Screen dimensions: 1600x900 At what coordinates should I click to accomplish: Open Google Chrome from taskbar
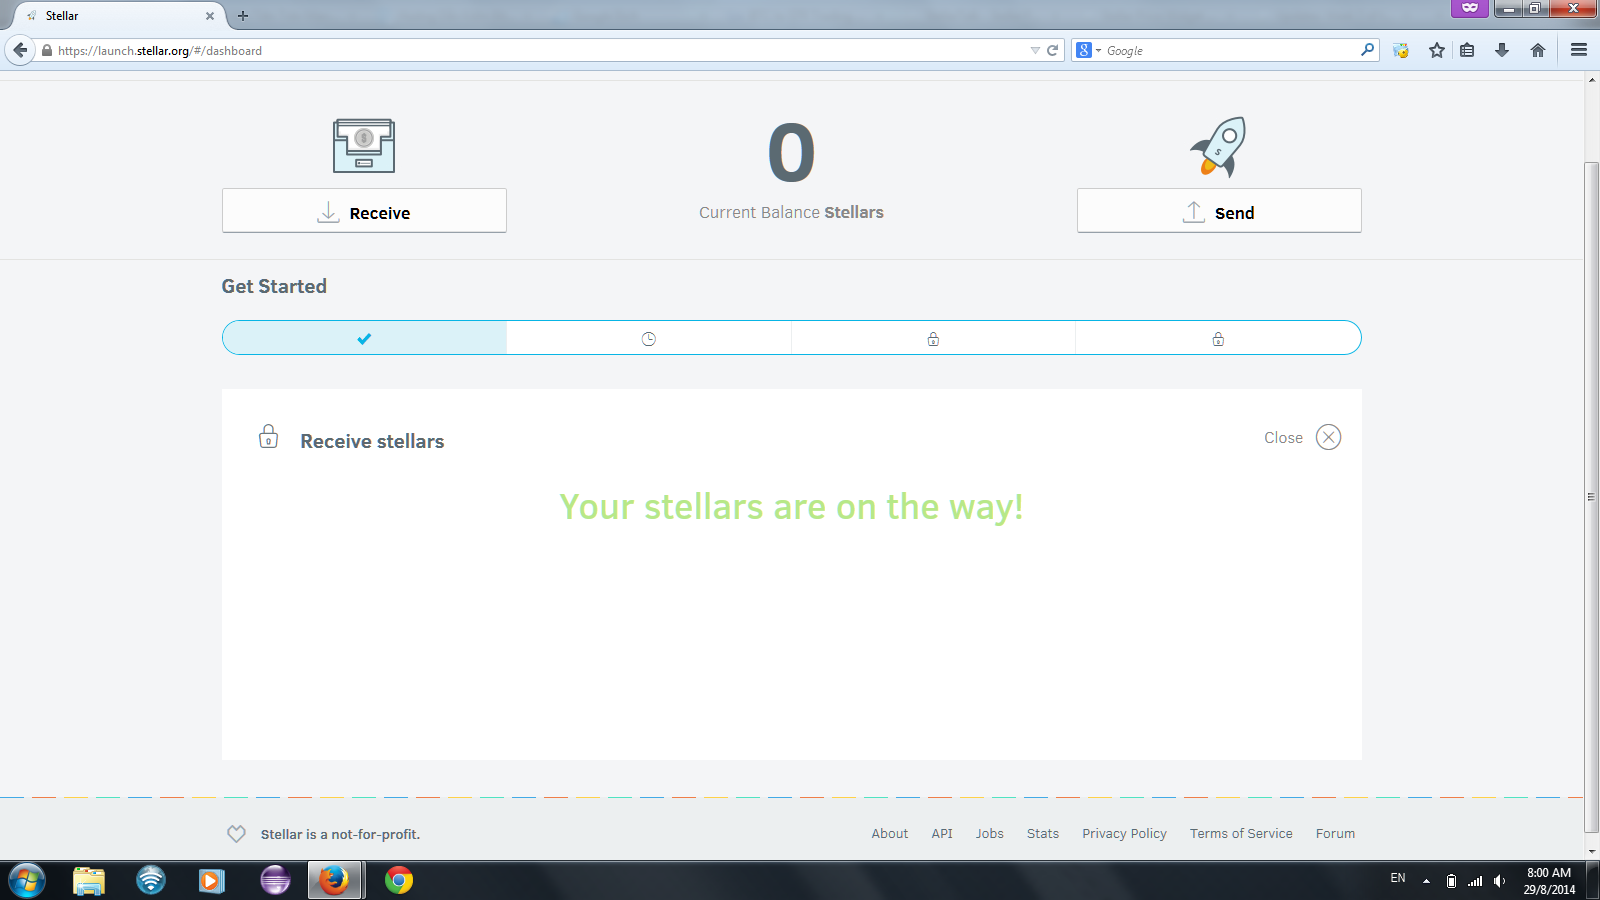(x=399, y=880)
